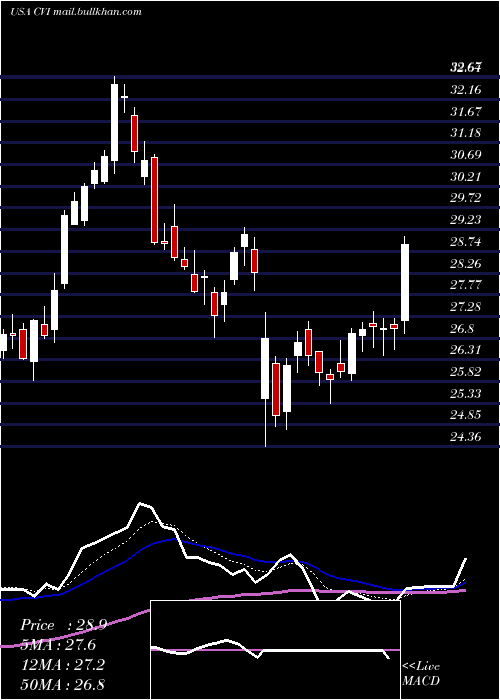Click the USA CVI mail.bullkhan.com title text

click(76, 12)
